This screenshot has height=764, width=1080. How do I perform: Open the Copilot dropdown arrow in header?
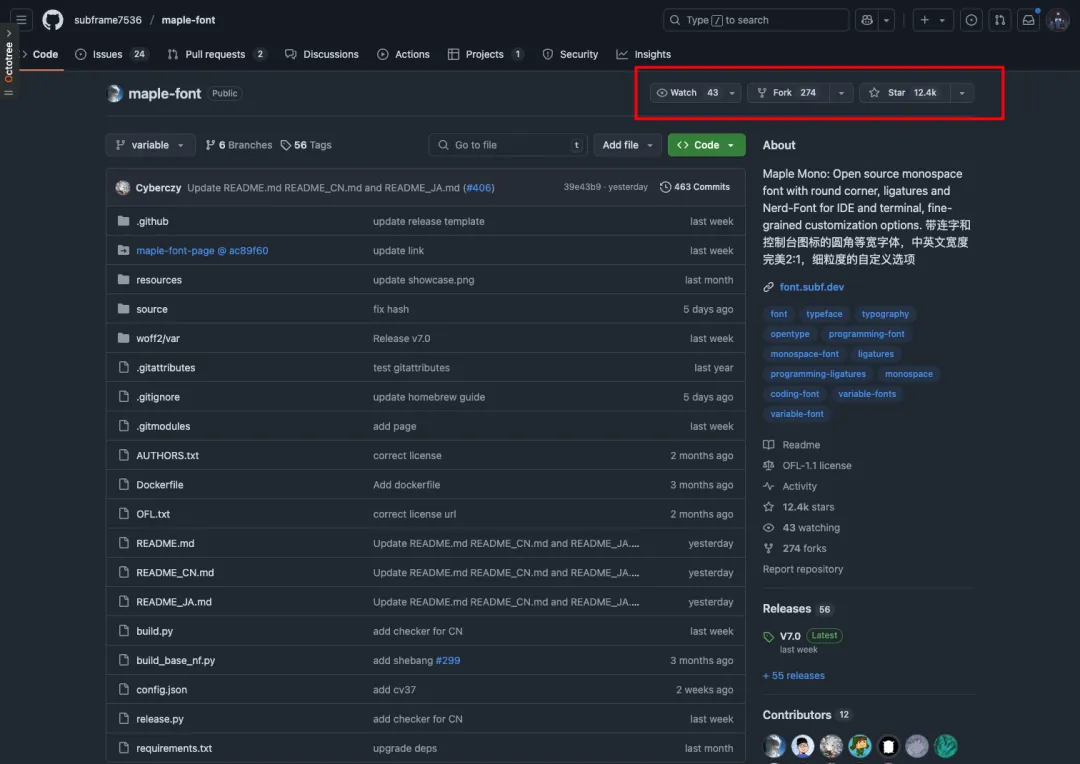coord(886,20)
